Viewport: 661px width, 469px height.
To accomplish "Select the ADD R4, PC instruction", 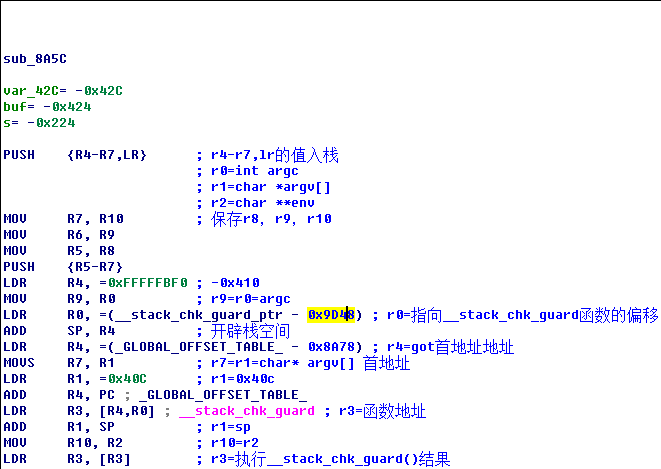I will (x=59, y=395).
